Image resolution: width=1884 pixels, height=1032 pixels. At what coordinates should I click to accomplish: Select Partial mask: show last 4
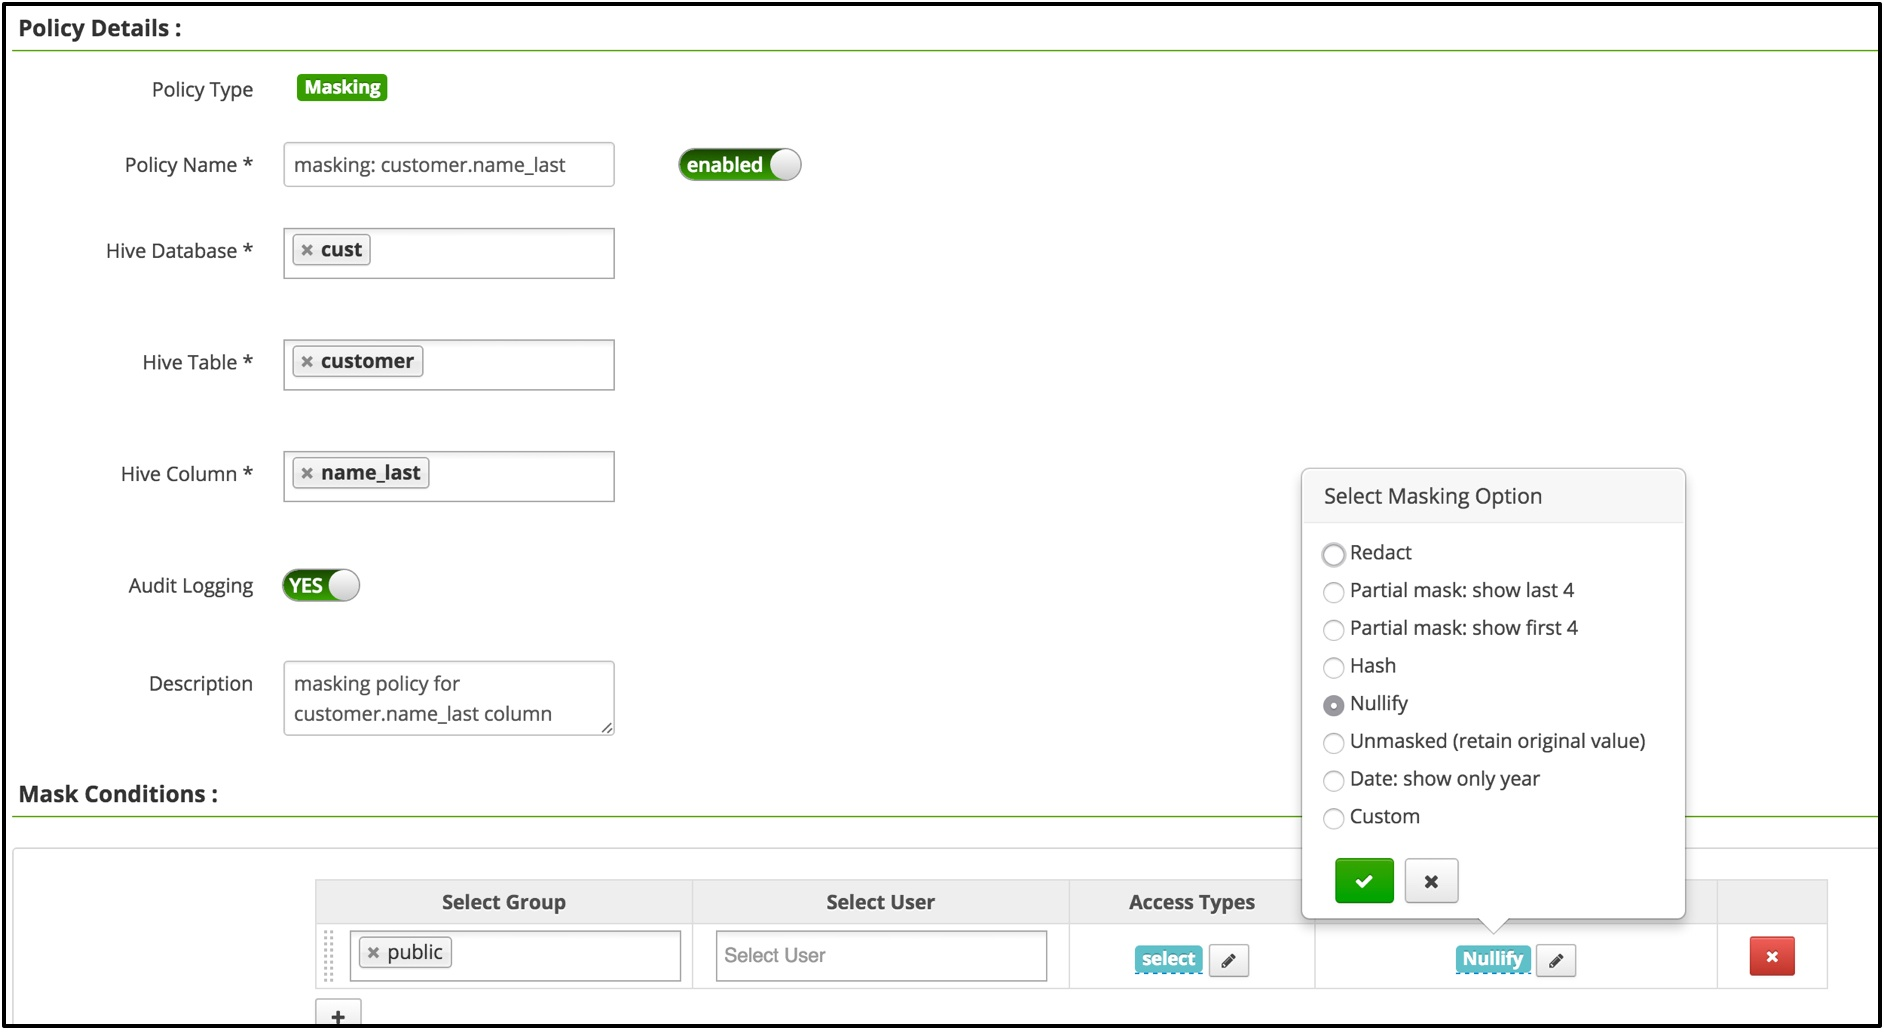click(x=1333, y=592)
